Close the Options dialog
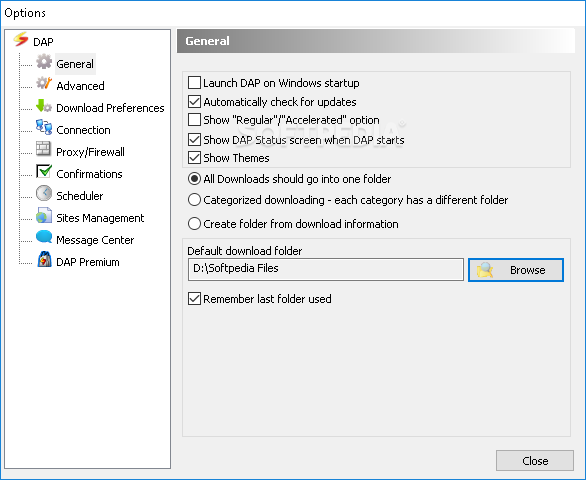 pyautogui.click(x=535, y=461)
